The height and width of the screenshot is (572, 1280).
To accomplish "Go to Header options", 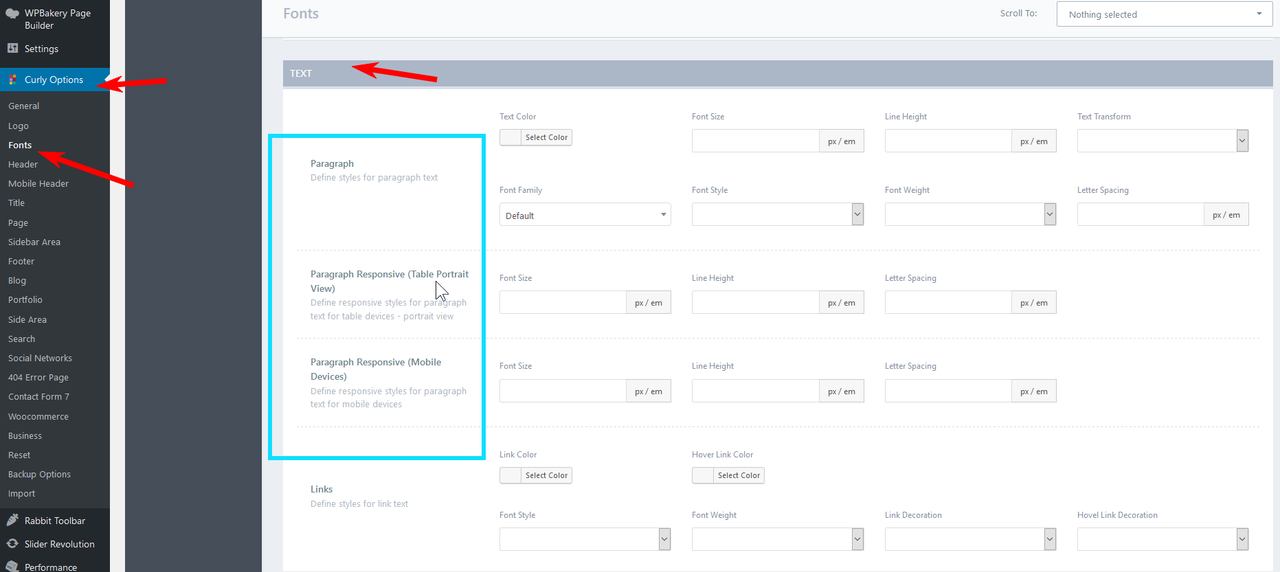I will (23, 164).
